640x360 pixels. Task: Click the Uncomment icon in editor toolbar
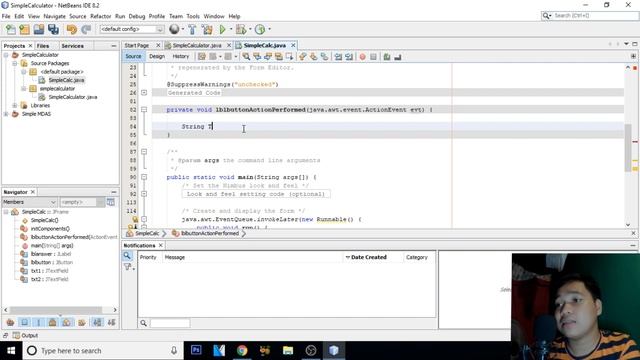pyautogui.click(x=398, y=57)
